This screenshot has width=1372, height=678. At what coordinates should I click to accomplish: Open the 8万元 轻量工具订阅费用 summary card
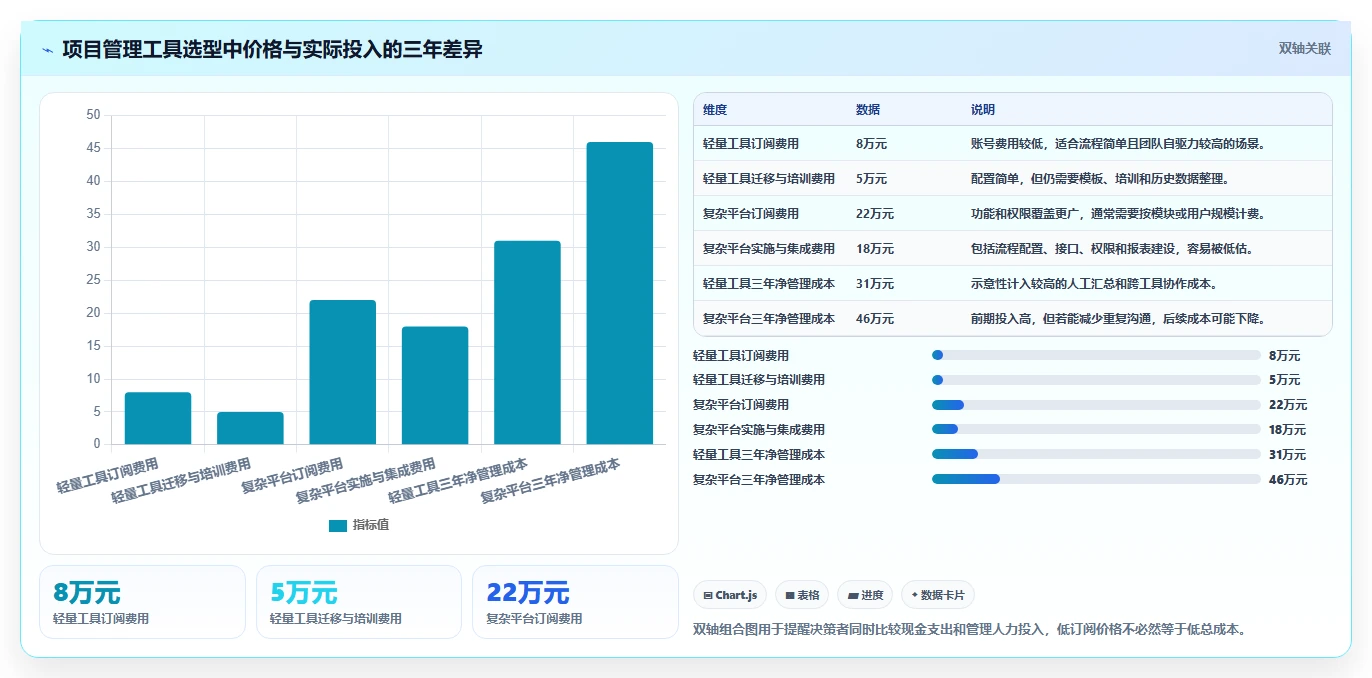(142, 602)
